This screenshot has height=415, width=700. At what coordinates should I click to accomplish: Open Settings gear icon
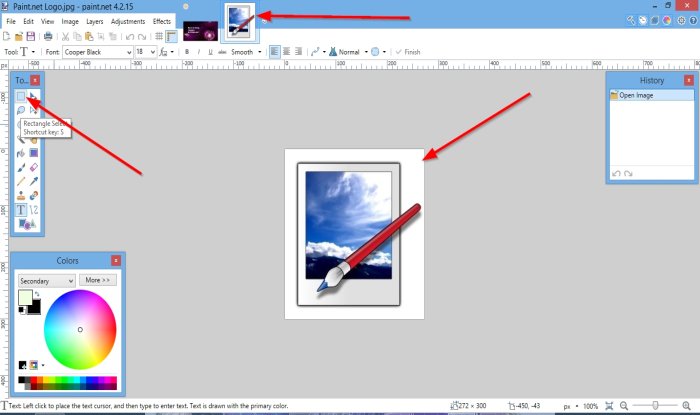681,20
